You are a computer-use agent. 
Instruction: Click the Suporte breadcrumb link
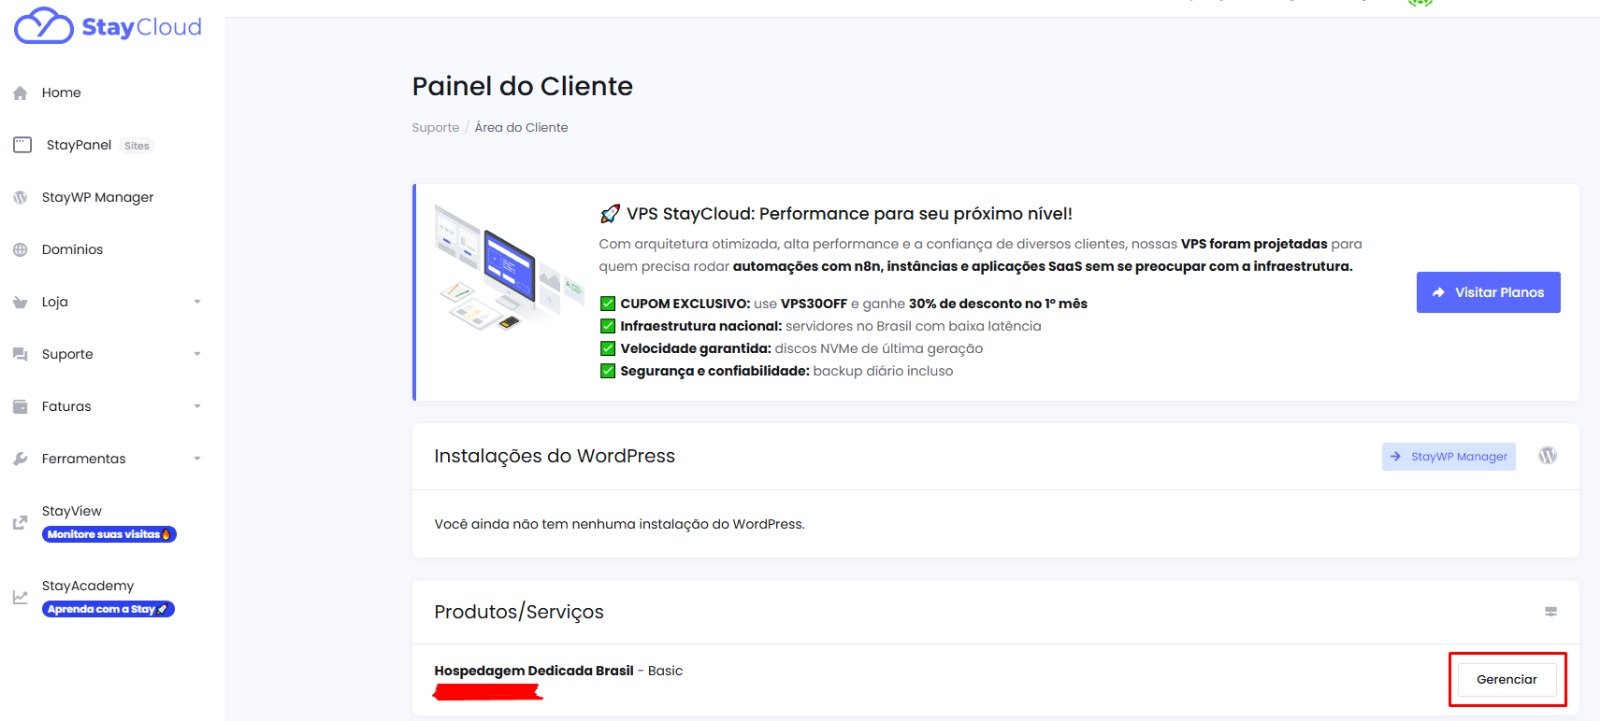(x=435, y=128)
